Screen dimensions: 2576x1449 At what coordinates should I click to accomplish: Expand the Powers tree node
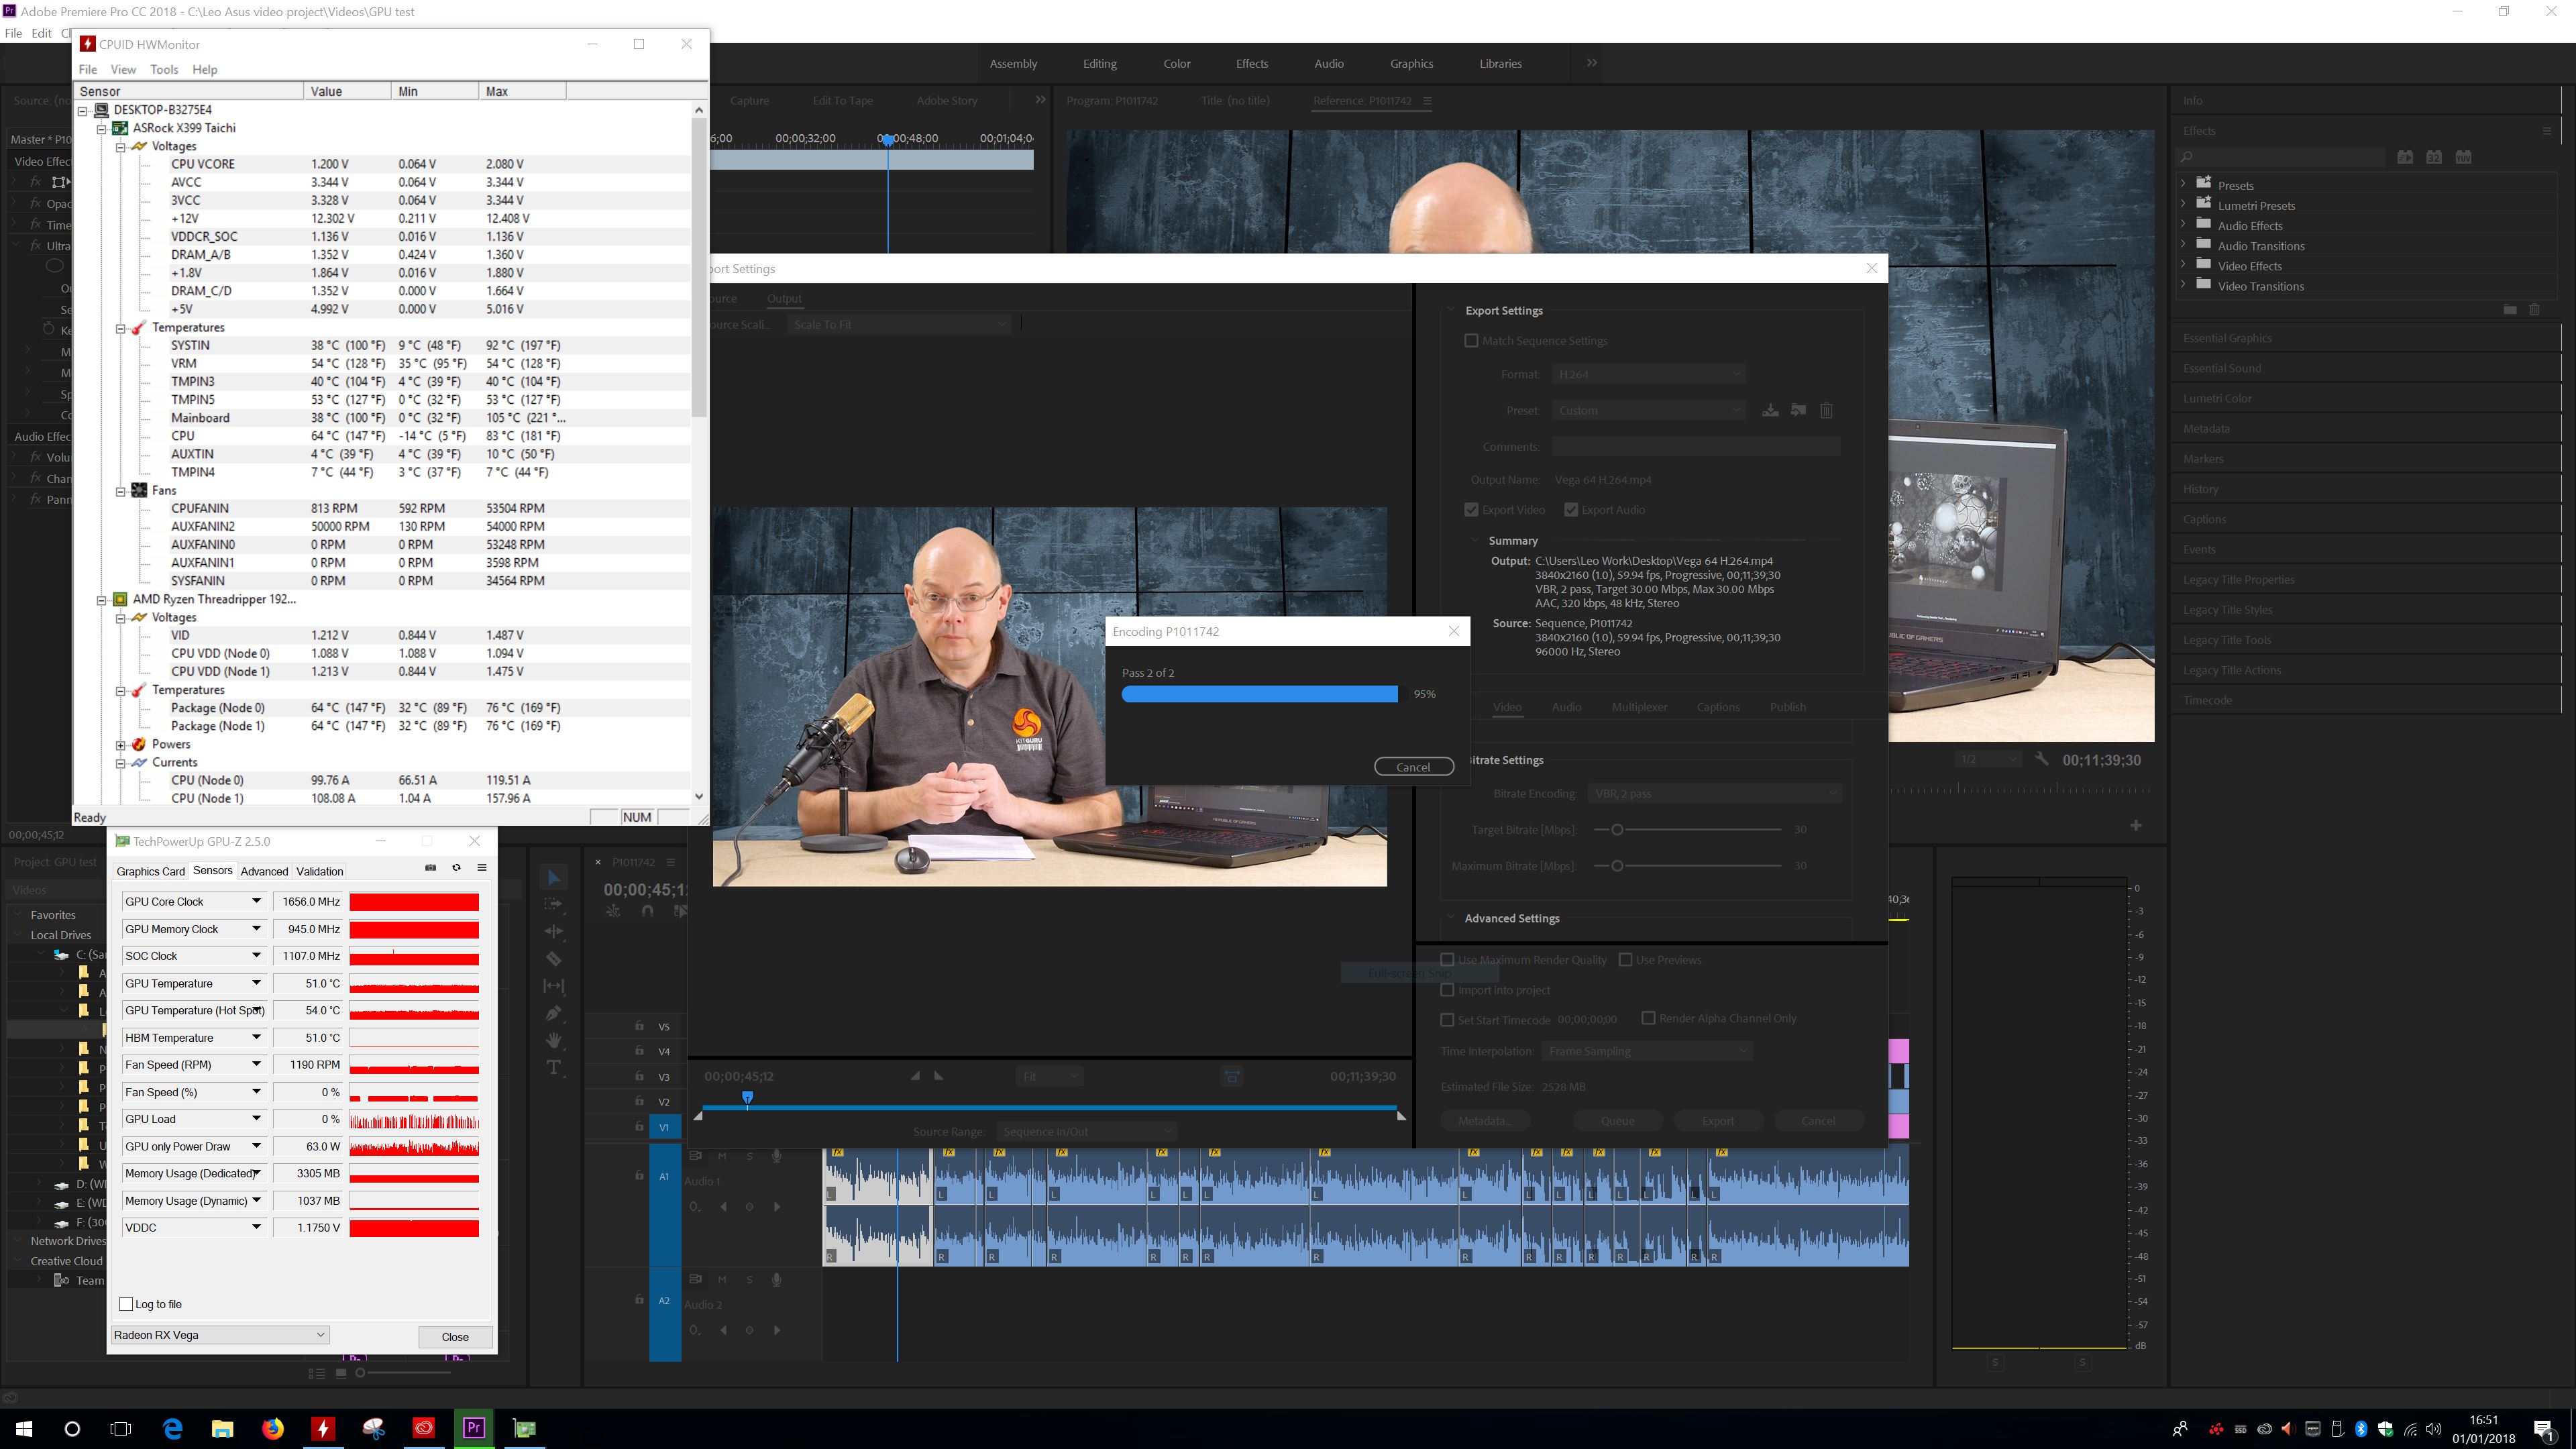pyautogui.click(x=120, y=745)
